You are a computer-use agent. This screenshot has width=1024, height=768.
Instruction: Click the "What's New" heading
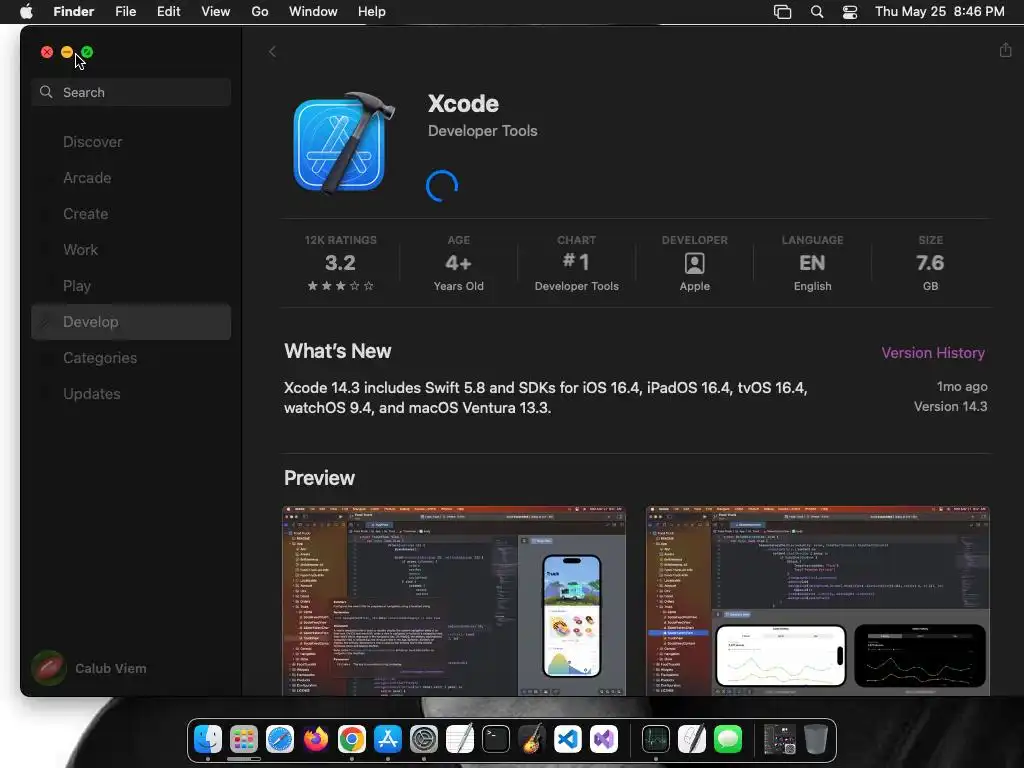338,351
